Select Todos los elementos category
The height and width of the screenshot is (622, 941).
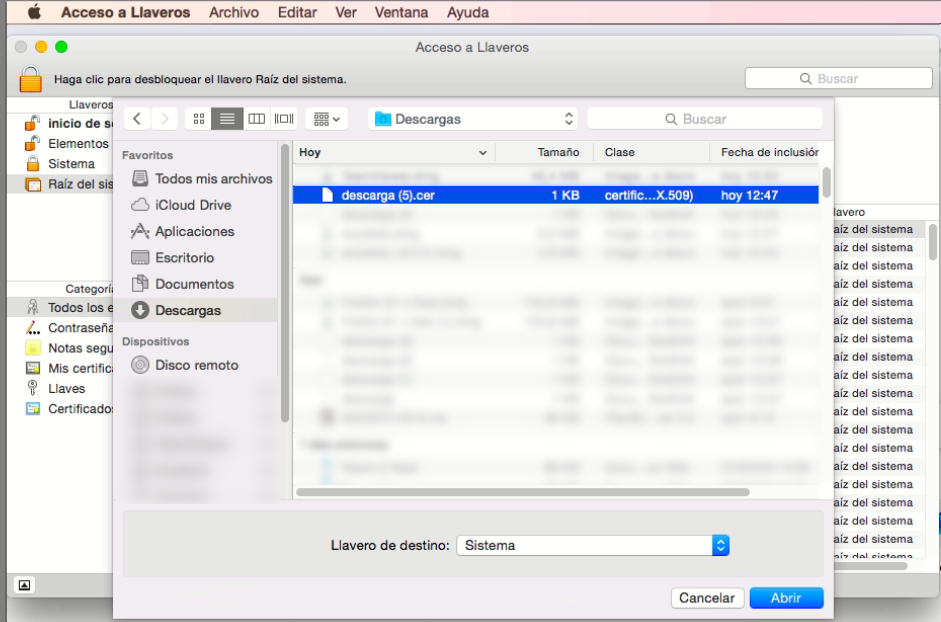click(x=61, y=307)
